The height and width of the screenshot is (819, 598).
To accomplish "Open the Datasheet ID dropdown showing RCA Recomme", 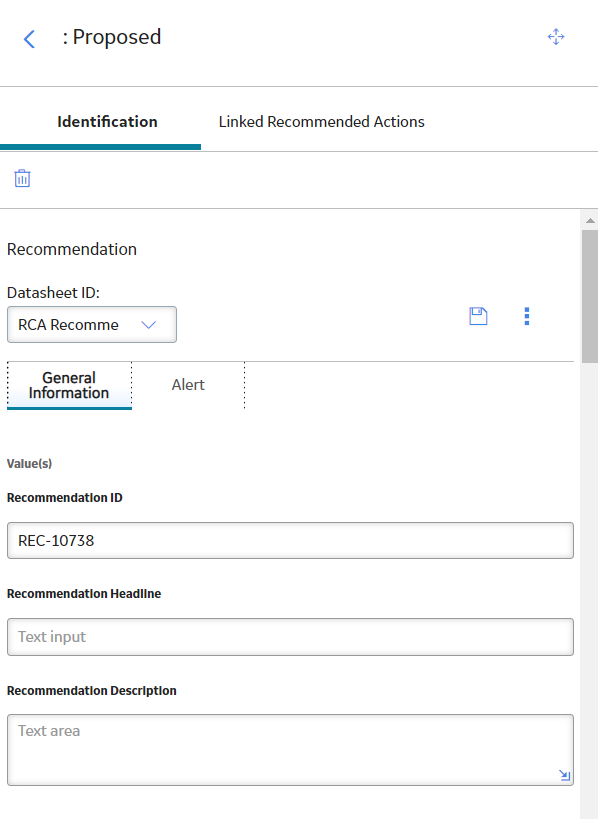I will coord(92,324).
